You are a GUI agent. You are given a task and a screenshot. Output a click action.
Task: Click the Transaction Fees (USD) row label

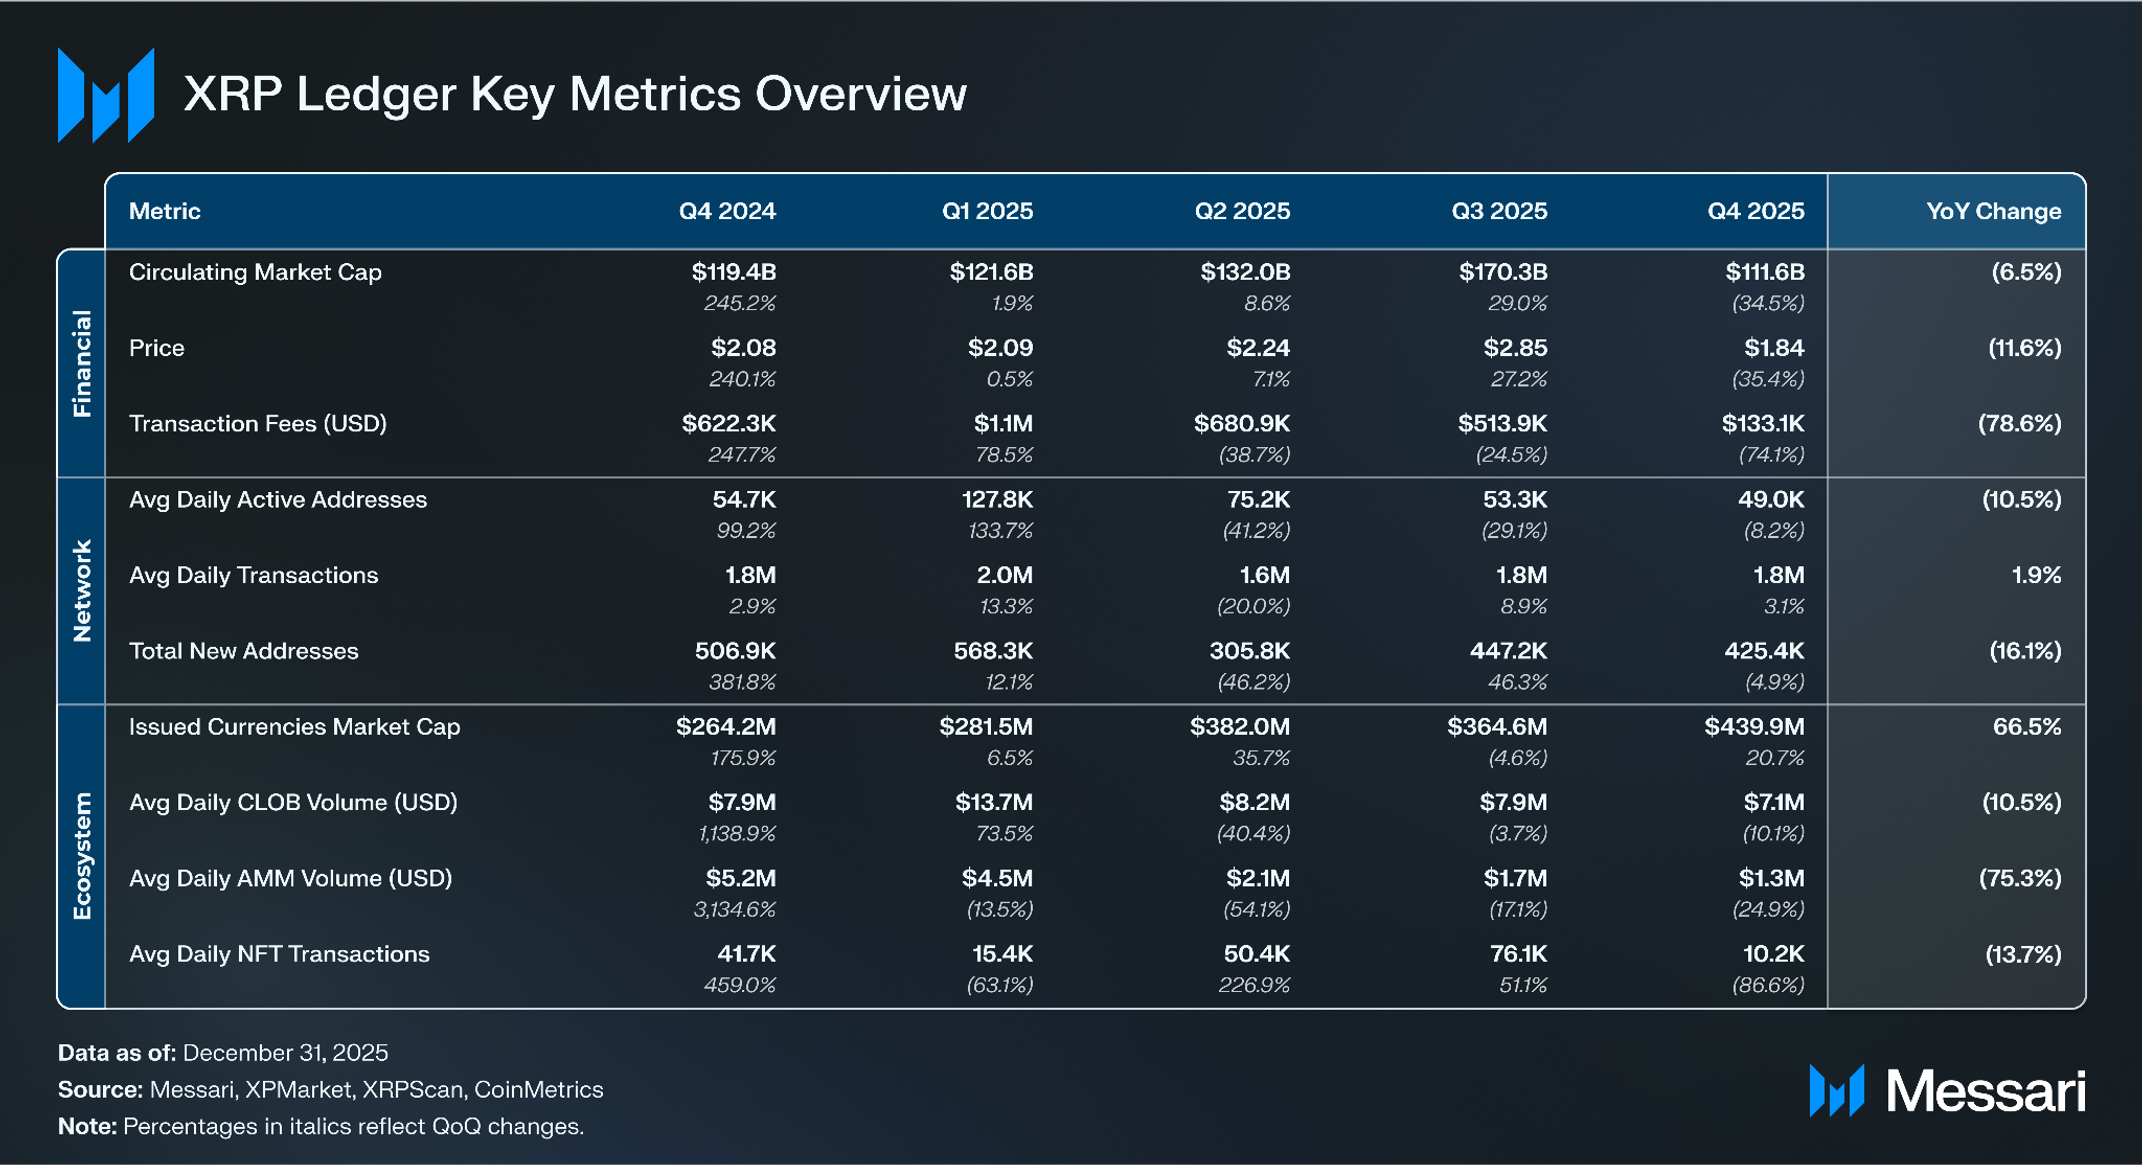[x=258, y=424]
